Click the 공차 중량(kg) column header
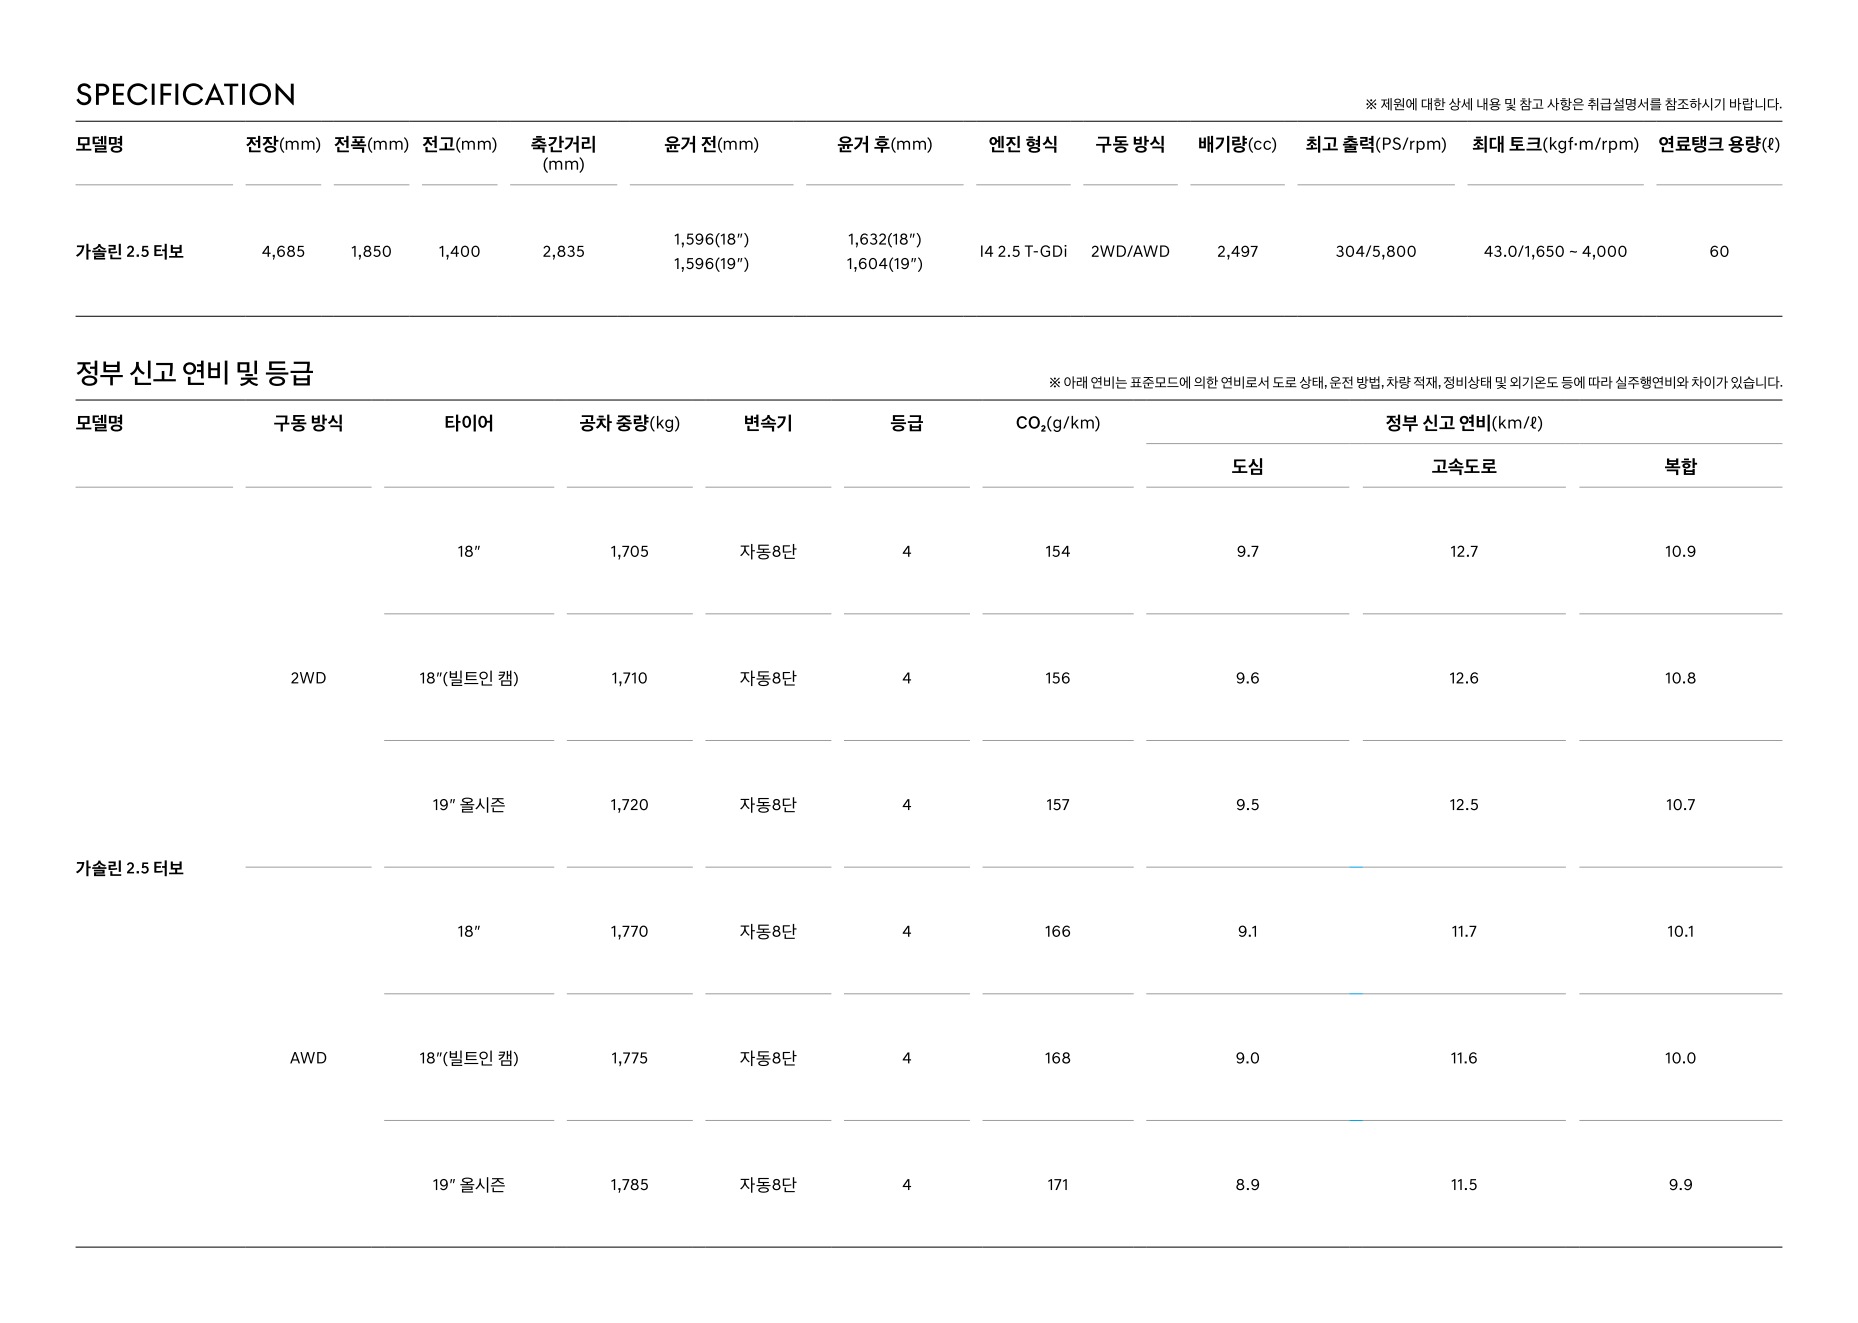Image resolution: width=1858 pixels, height=1323 pixels. [x=629, y=424]
